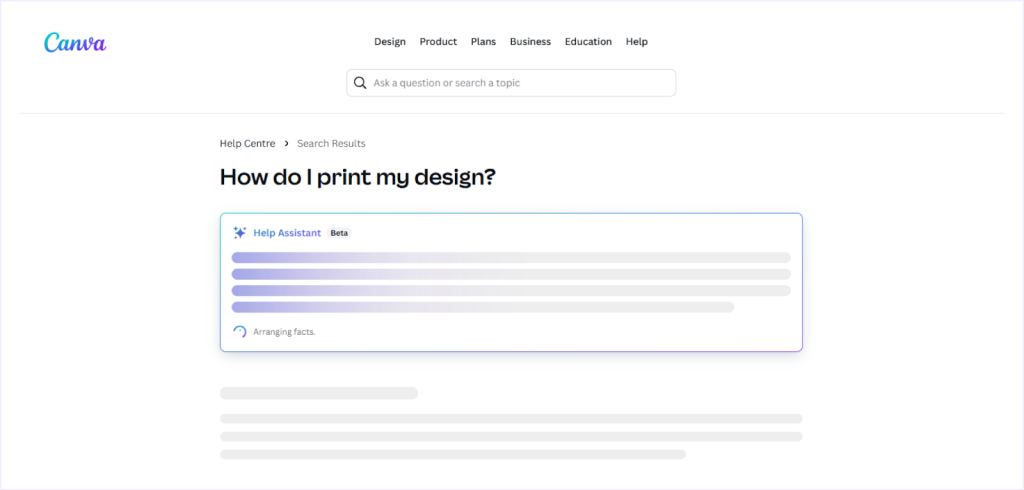Screen dimensions: 1024x490
Task: Click the Help Assistant sparkle icon
Action: click(x=239, y=233)
